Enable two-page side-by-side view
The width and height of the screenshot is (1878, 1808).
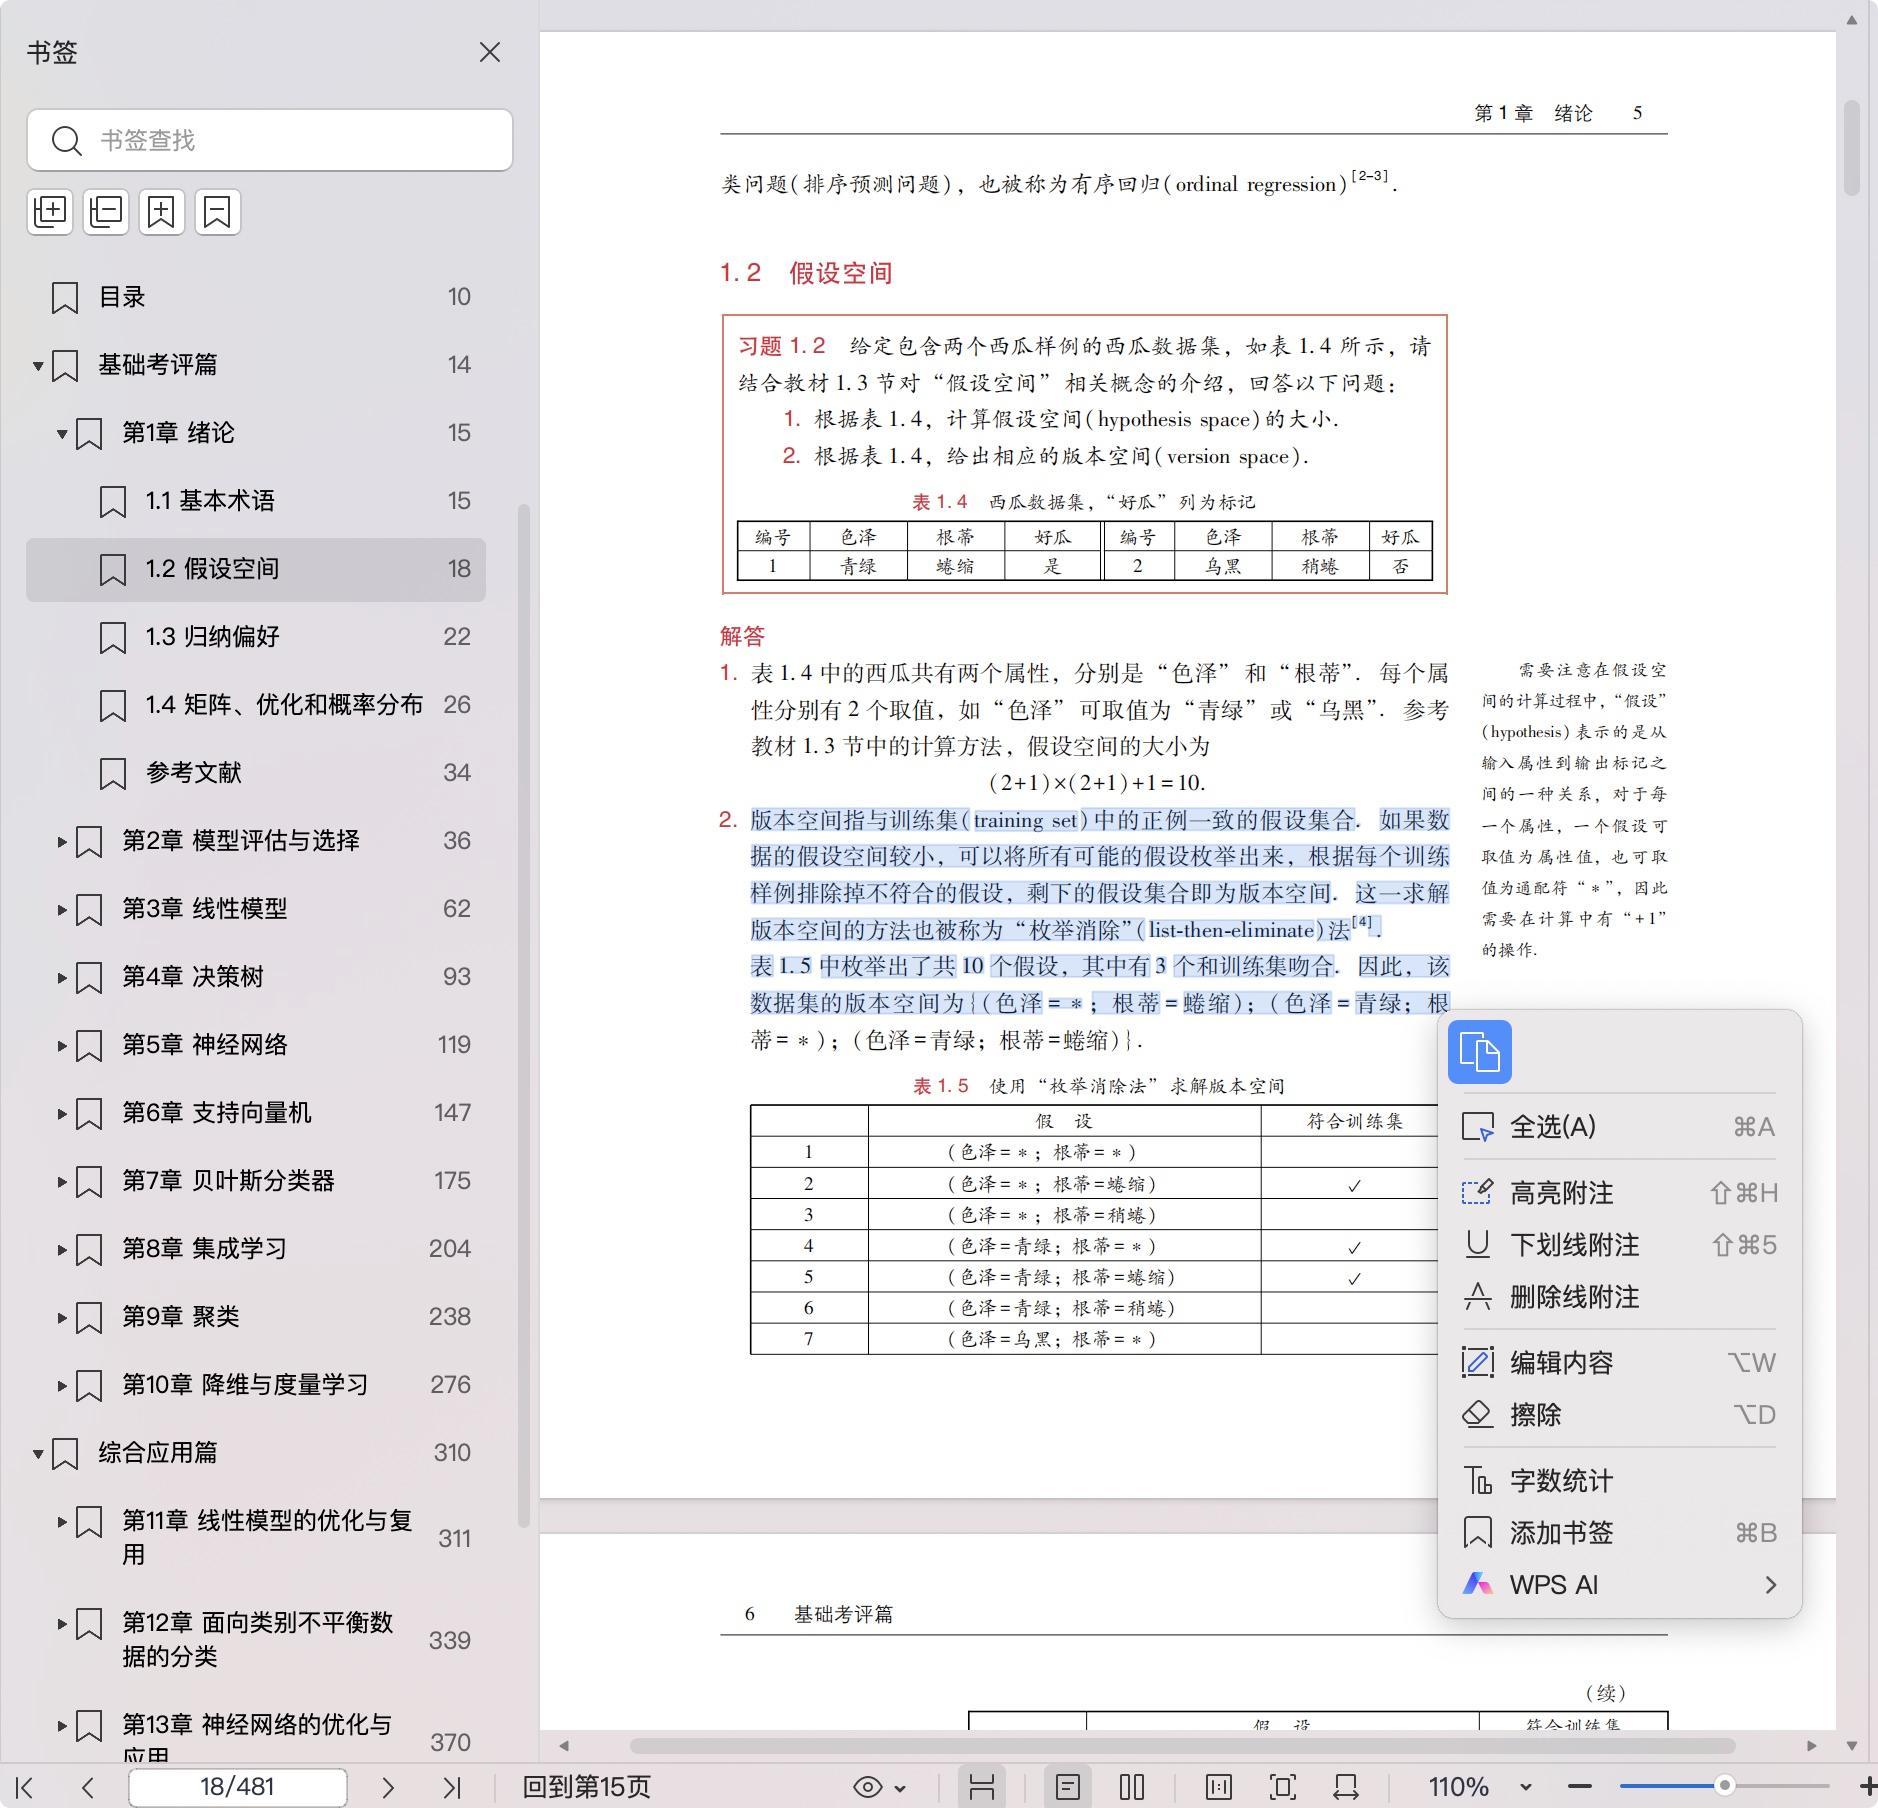(1132, 1787)
